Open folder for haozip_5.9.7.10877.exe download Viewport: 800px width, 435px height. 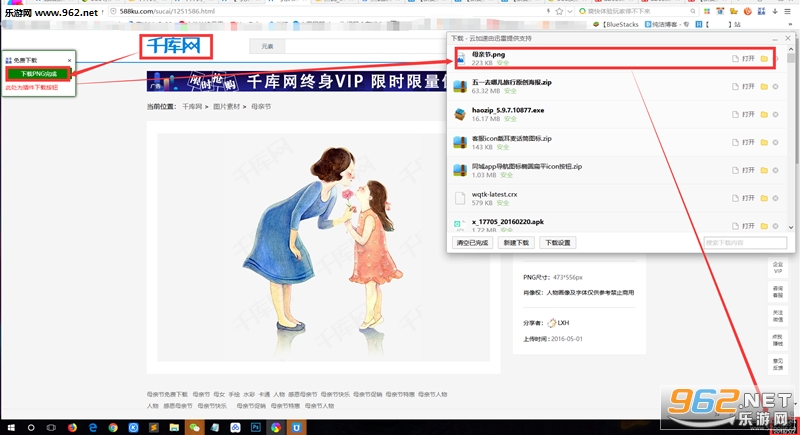coord(764,115)
